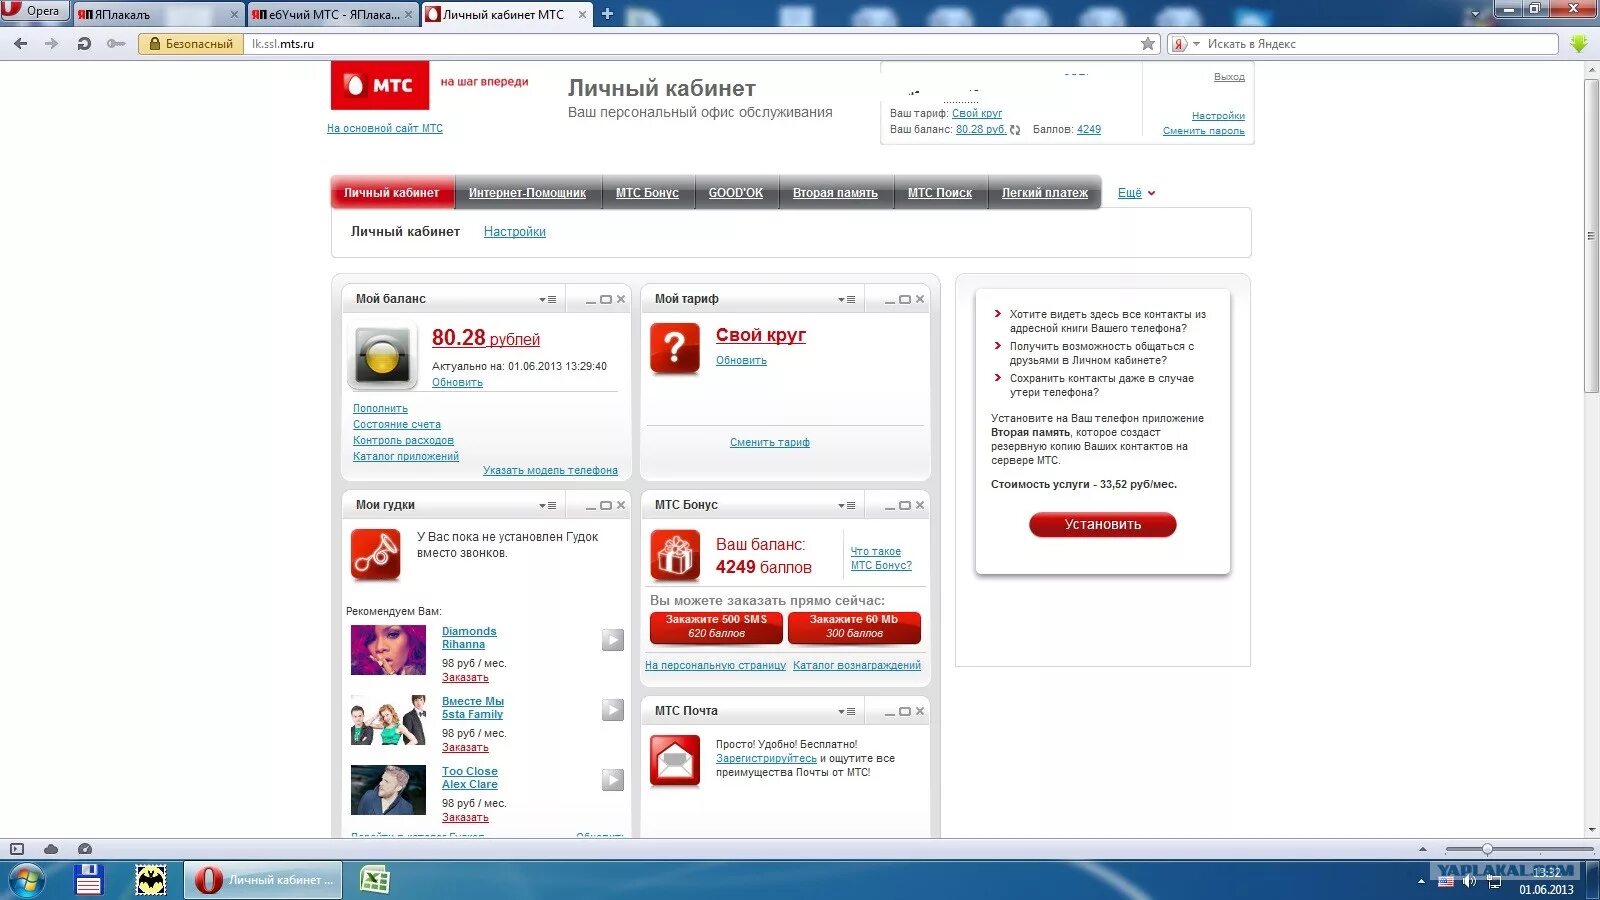Click the key (wand) icon in toolbar
The image size is (1600, 900).
(x=116, y=44)
